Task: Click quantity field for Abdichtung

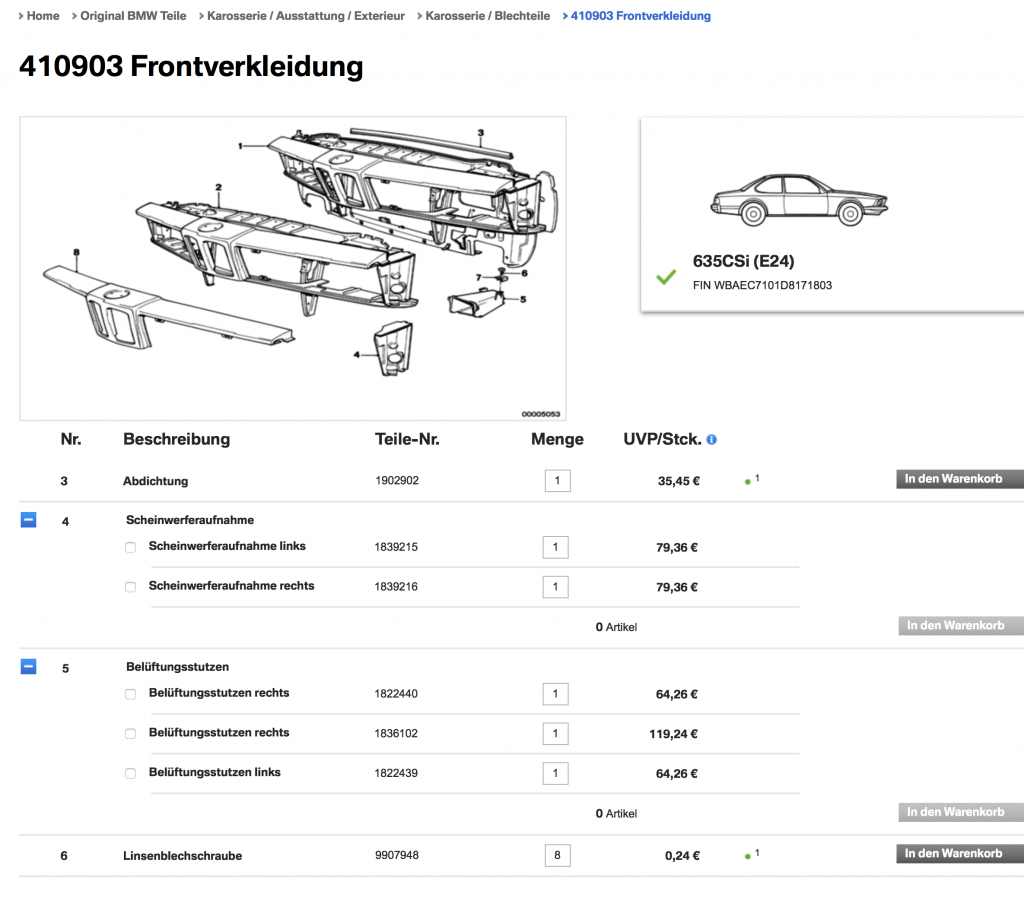Action: point(557,481)
